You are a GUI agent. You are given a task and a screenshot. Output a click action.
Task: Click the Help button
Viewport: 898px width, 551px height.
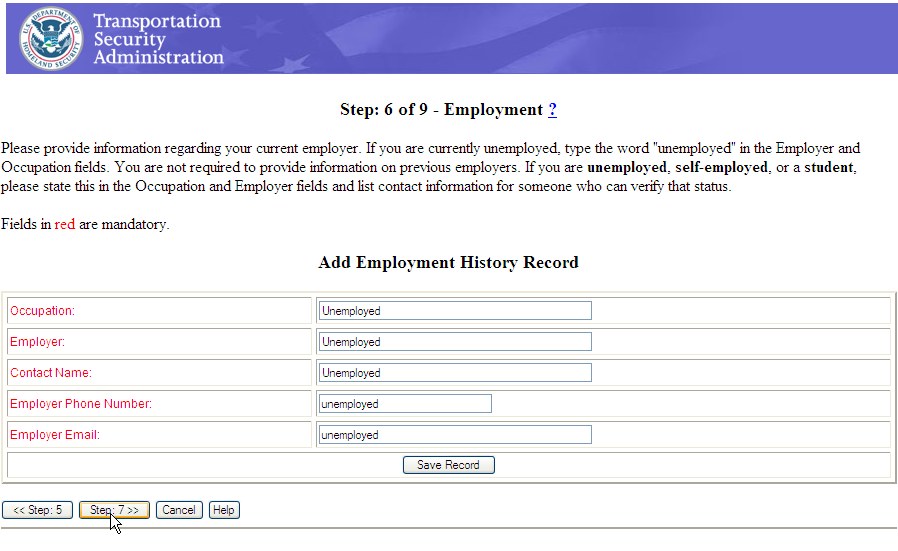tap(224, 510)
